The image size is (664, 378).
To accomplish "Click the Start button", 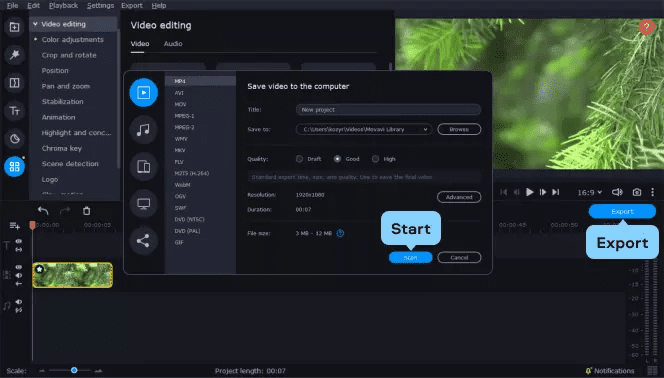I will [410, 257].
